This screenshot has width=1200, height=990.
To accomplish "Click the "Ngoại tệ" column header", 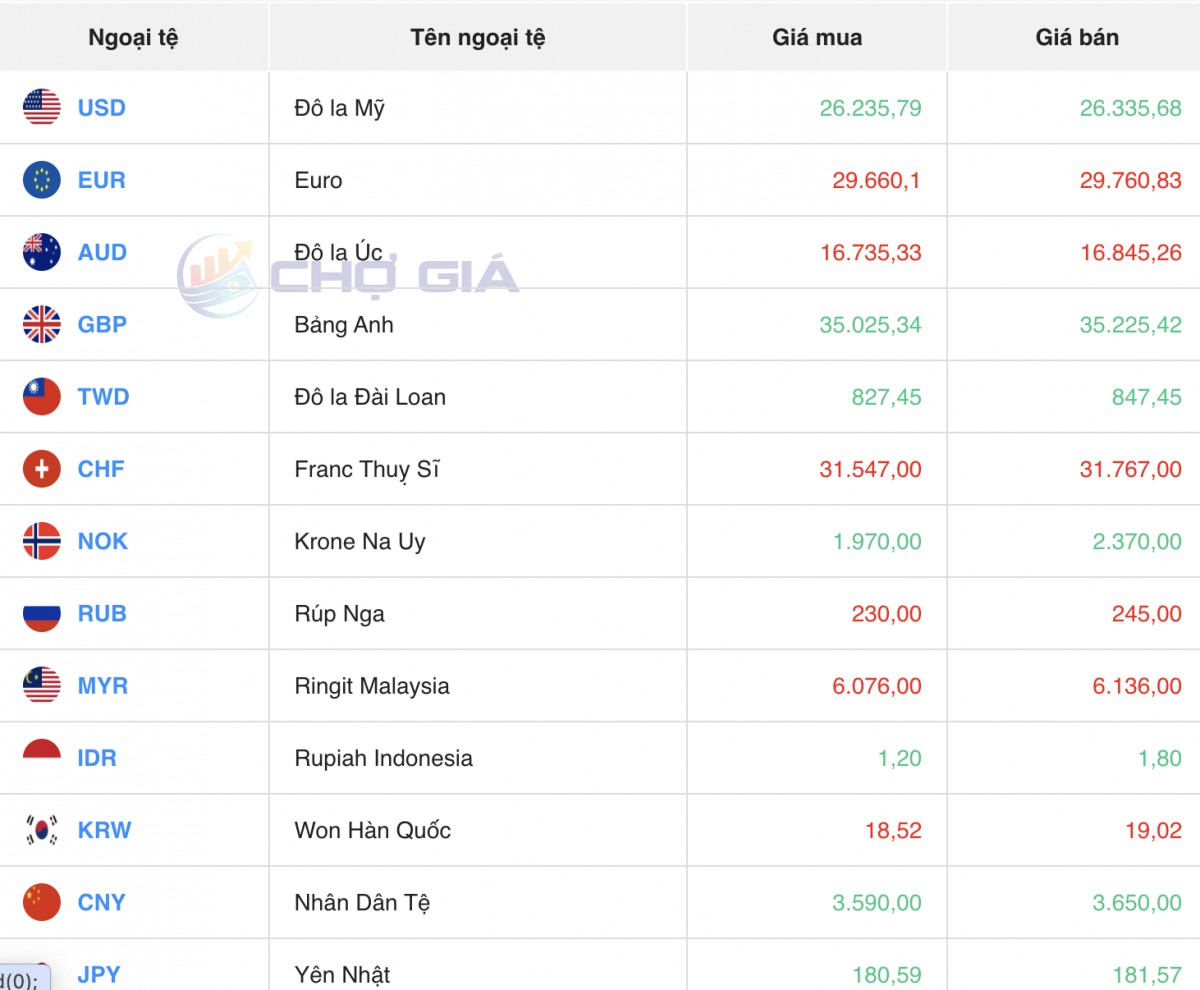I will pyautogui.click(x=133, y=38).
